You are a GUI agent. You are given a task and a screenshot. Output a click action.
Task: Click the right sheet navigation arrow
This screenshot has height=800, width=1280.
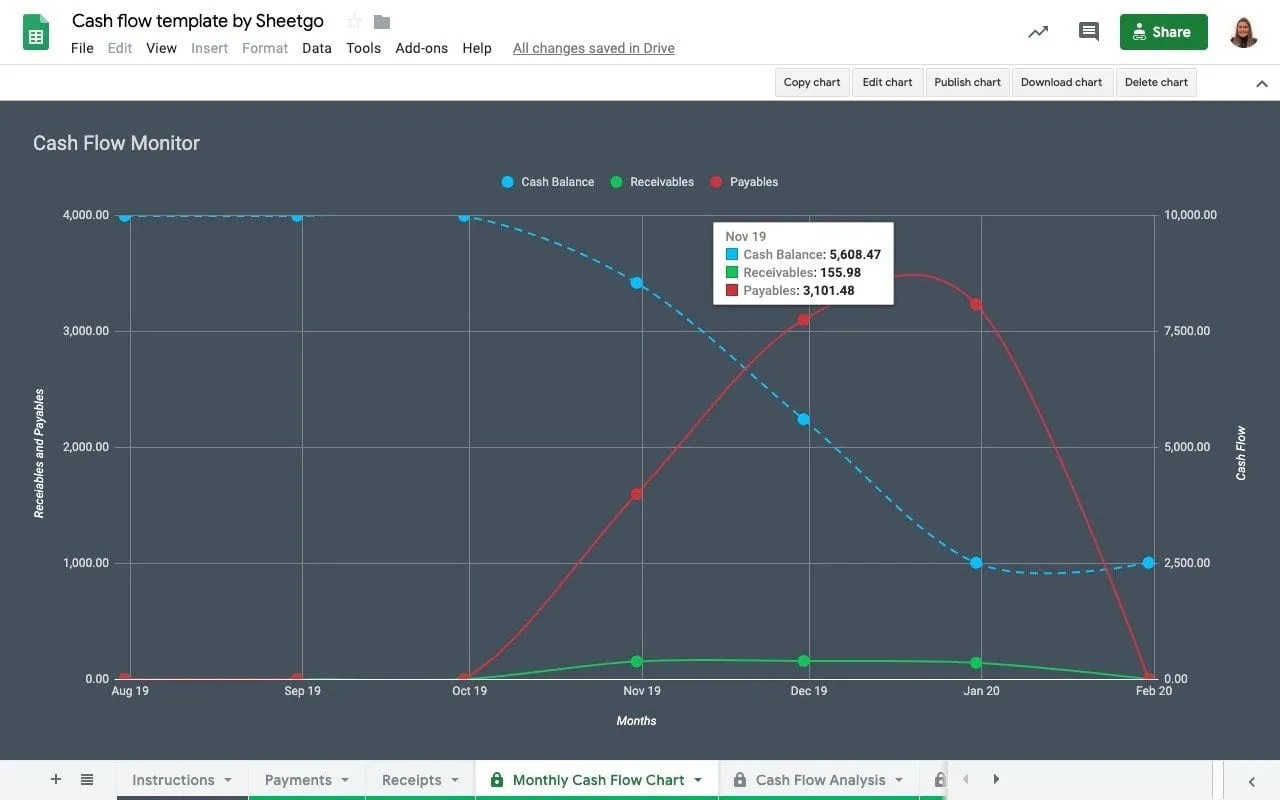[996, 779]
